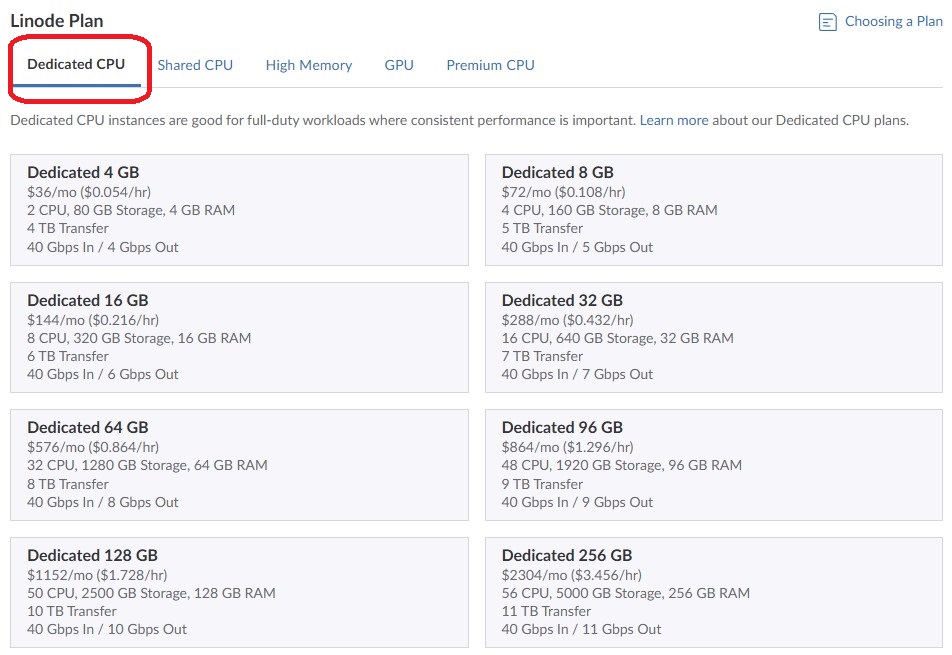Click the $144/mo ($0.216/hr) price text
The width and height of the screenshot is (952, 655).
93,320
